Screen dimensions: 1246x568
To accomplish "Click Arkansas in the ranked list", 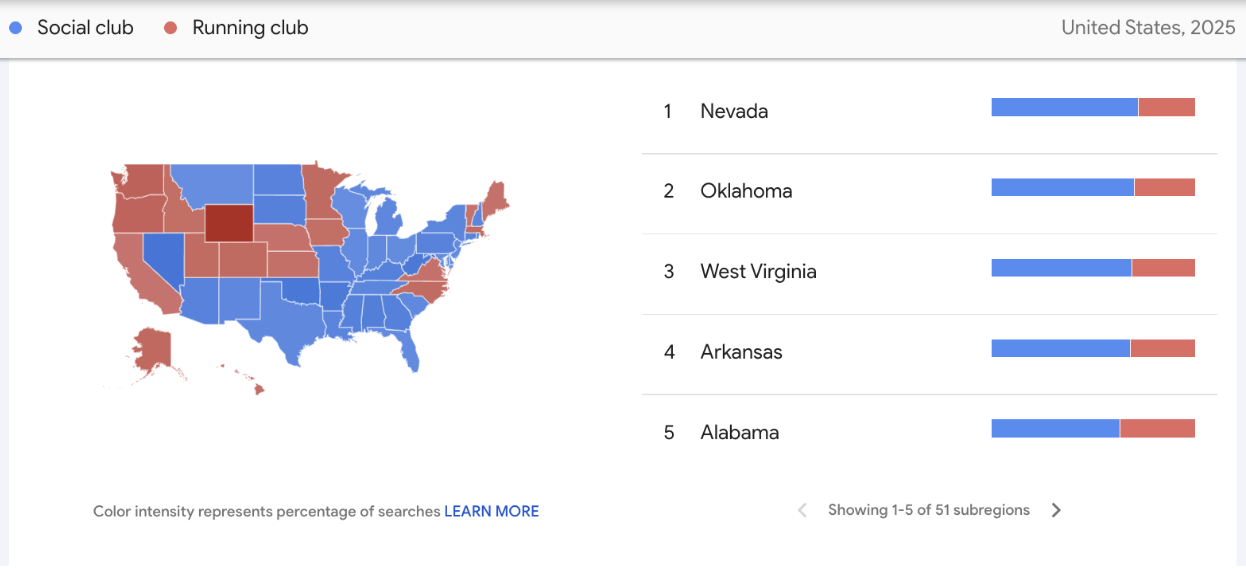I will [741, 352].
